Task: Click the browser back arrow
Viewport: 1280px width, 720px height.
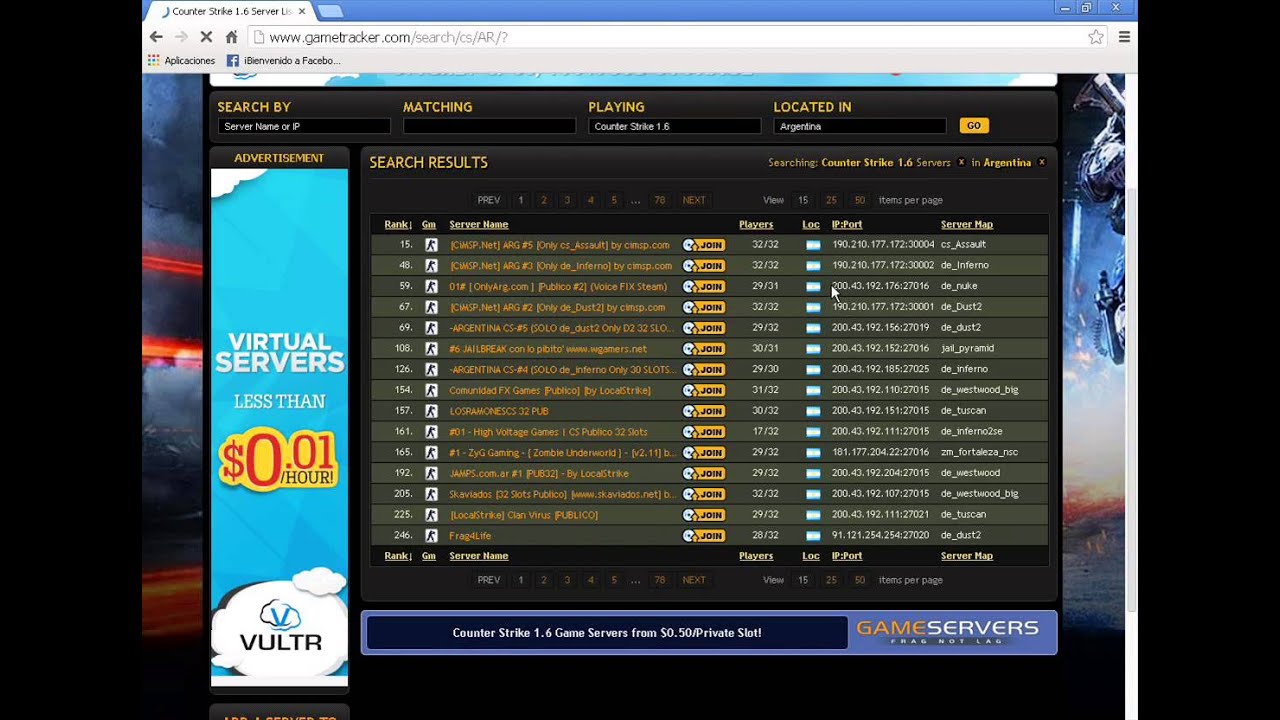Action: (156, 37)
